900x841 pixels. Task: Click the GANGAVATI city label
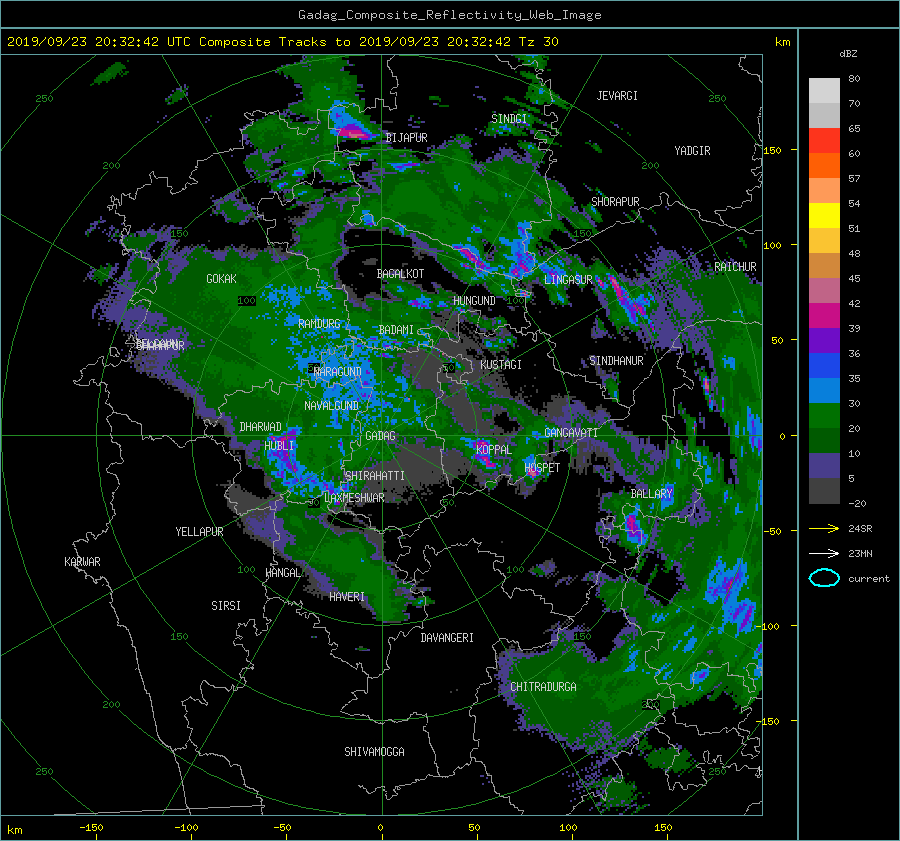[x=571, y=433]
